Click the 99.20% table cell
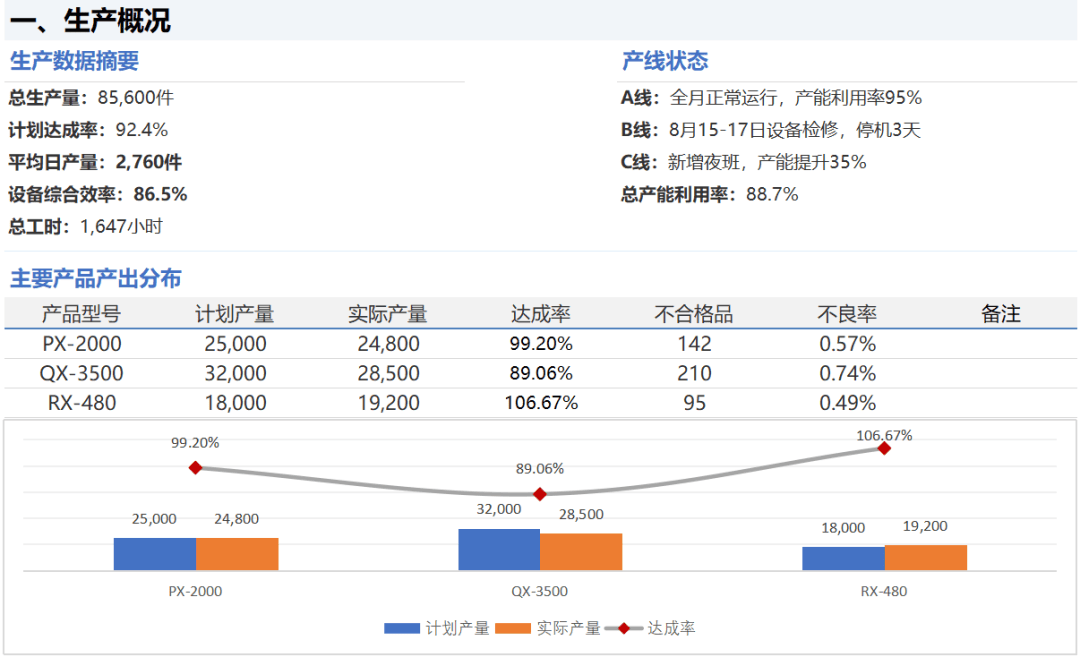Viewport: 1080px width, 657px height. [541, 344]
